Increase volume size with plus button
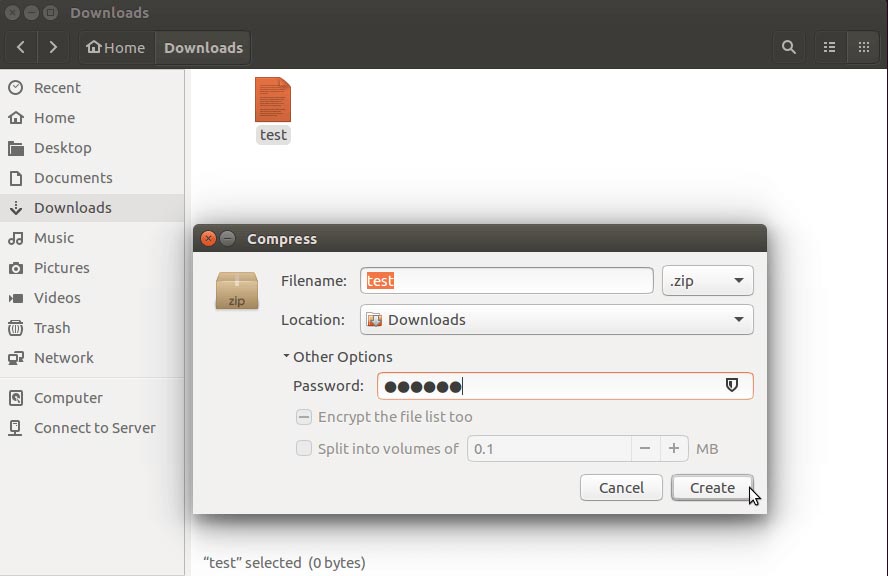Viewport: 888px width, 576px height. point(673,449)
